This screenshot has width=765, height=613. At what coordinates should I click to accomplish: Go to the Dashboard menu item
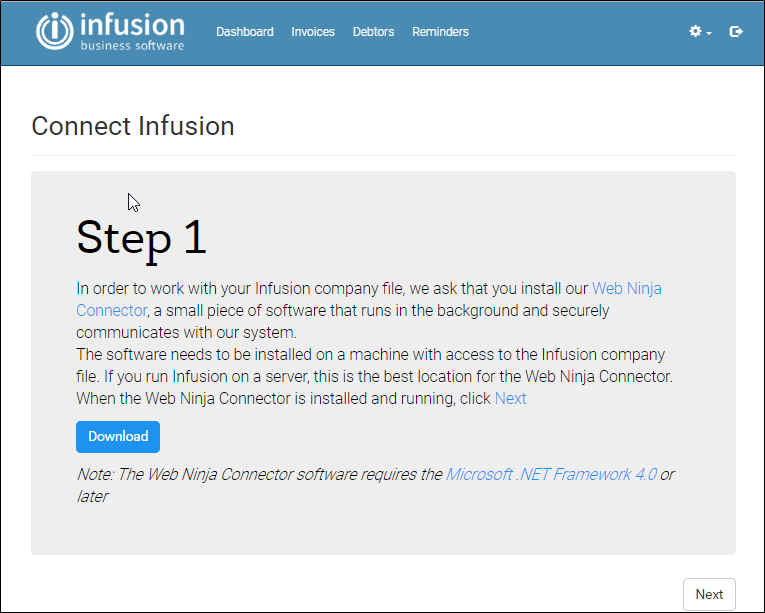(245, 32)
